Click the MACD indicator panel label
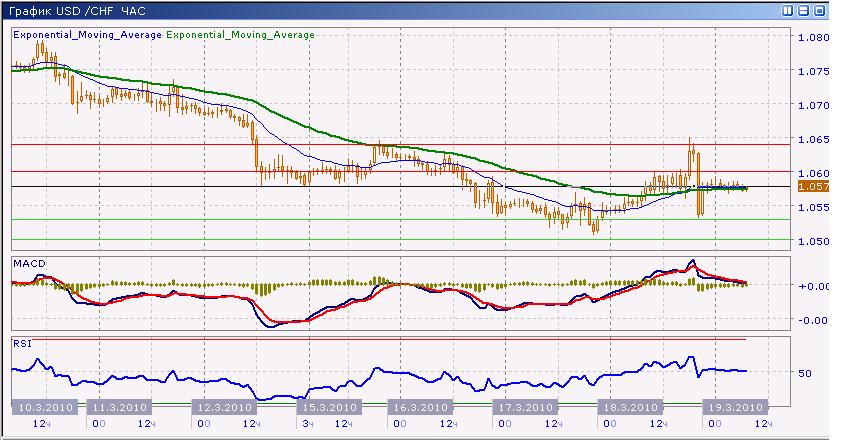Screen dimensions: 842x440 (x=30, y=264)
